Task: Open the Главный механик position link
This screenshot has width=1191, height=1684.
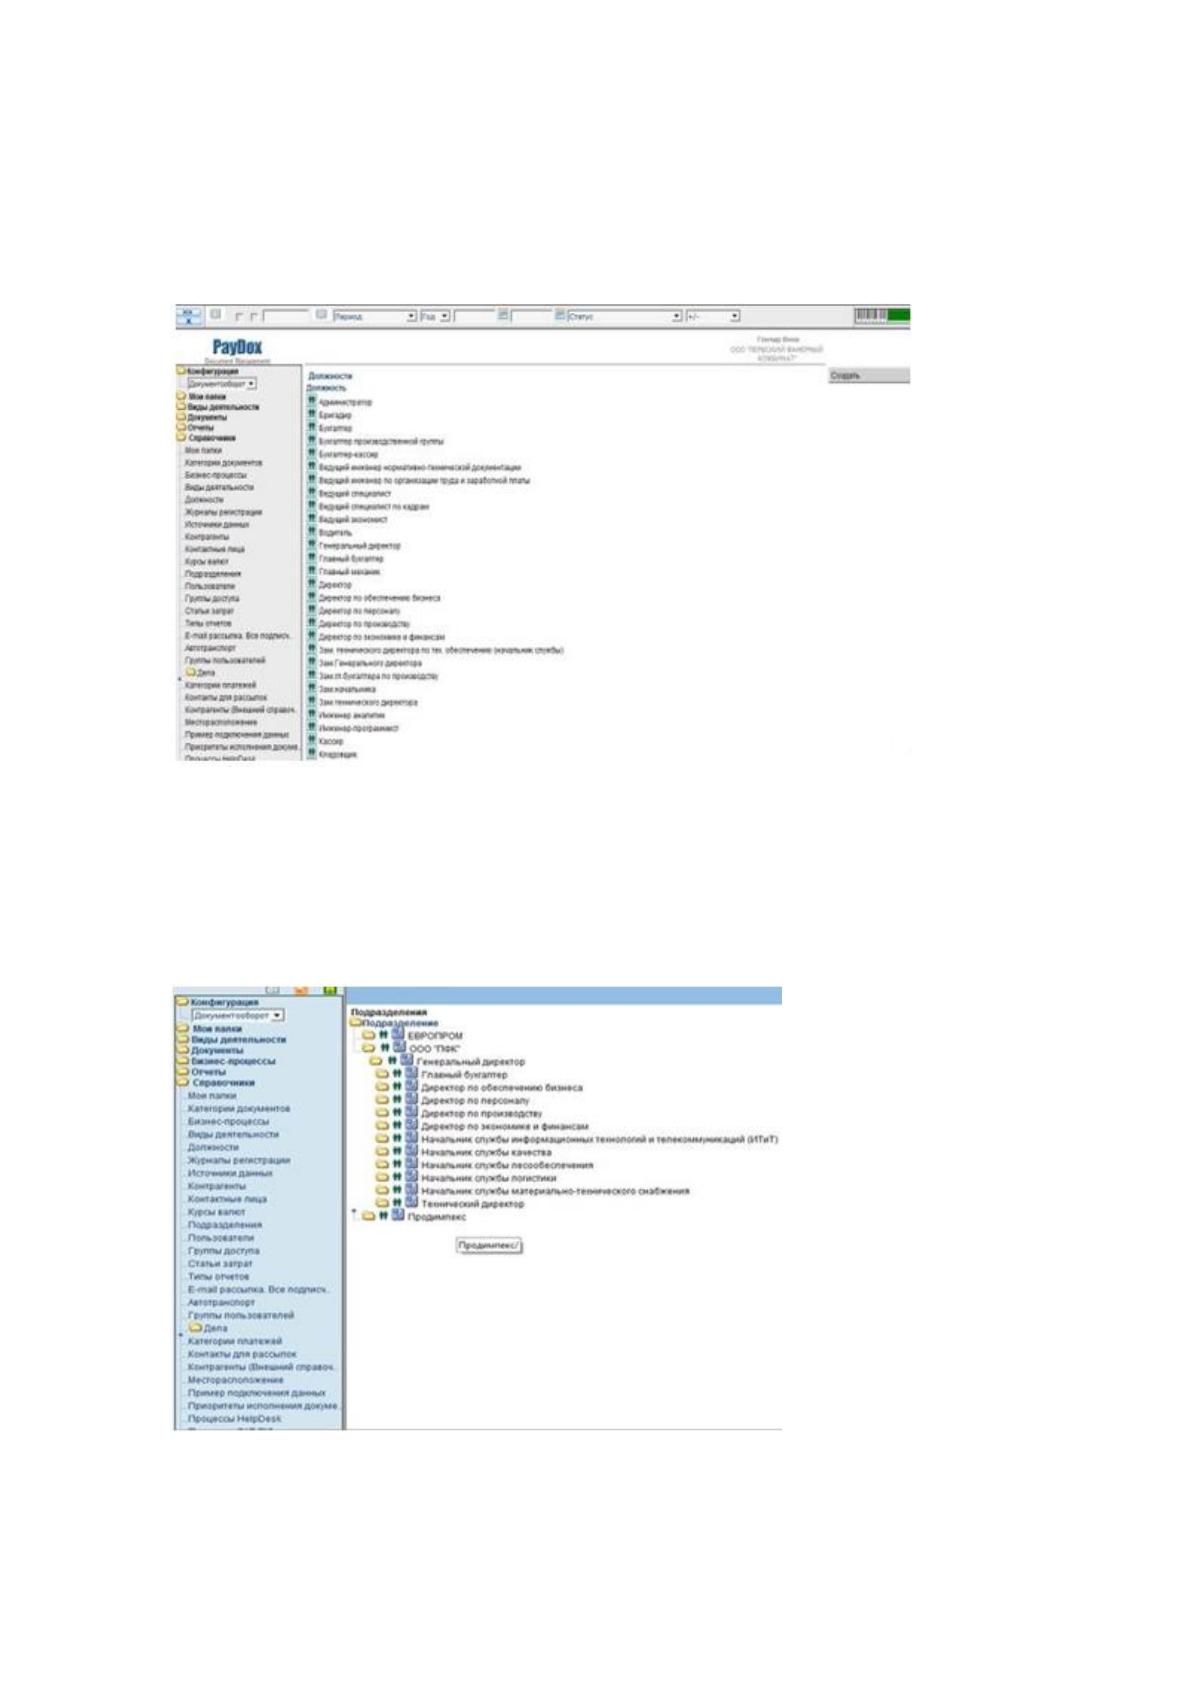Action: coord(350,572)
